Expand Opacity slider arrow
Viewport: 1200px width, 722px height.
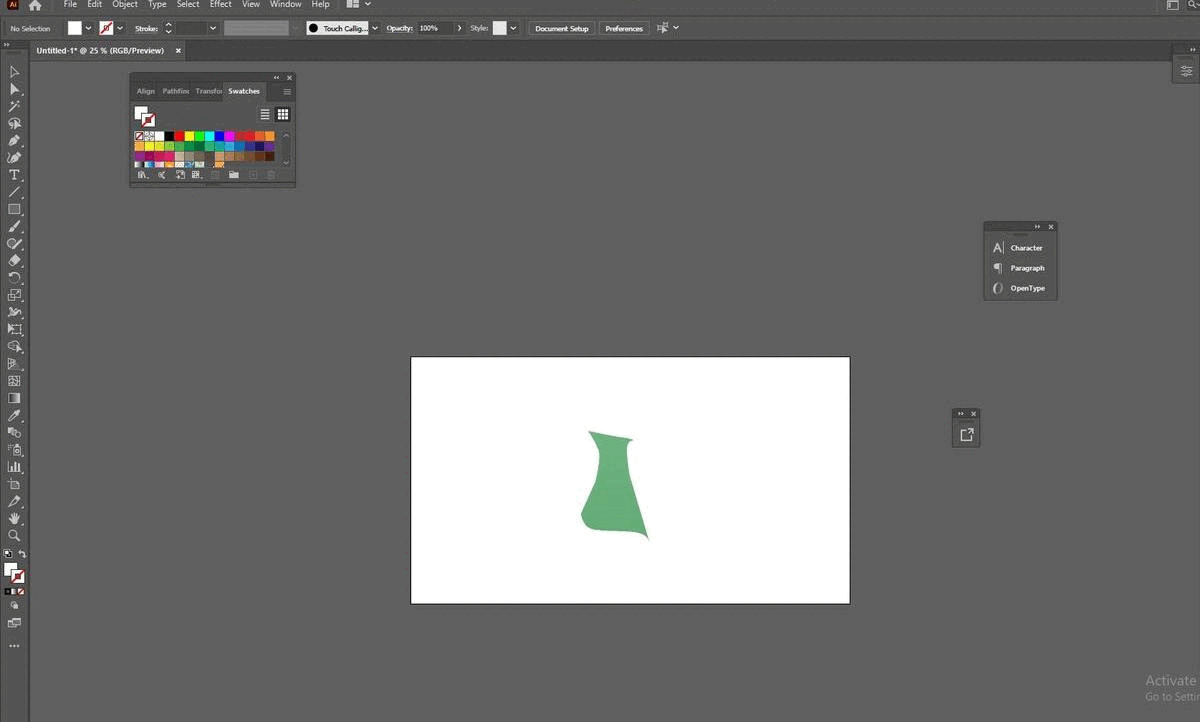coord(460,28)
